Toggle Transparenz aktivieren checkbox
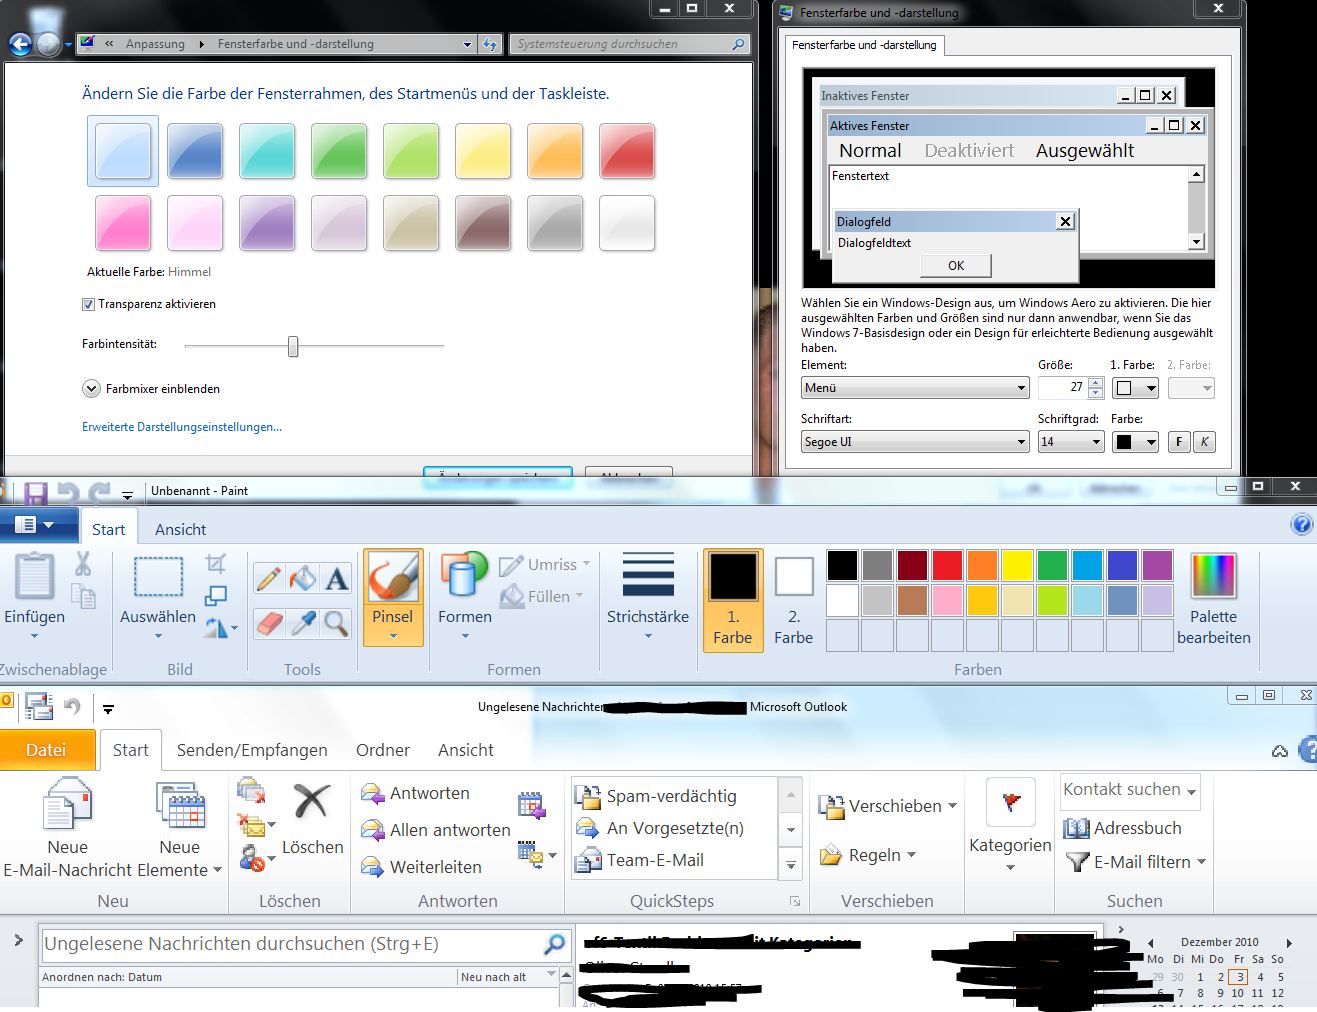Image resolution: width=1317 pixels, height=1012 pixels. coord(88,304)
